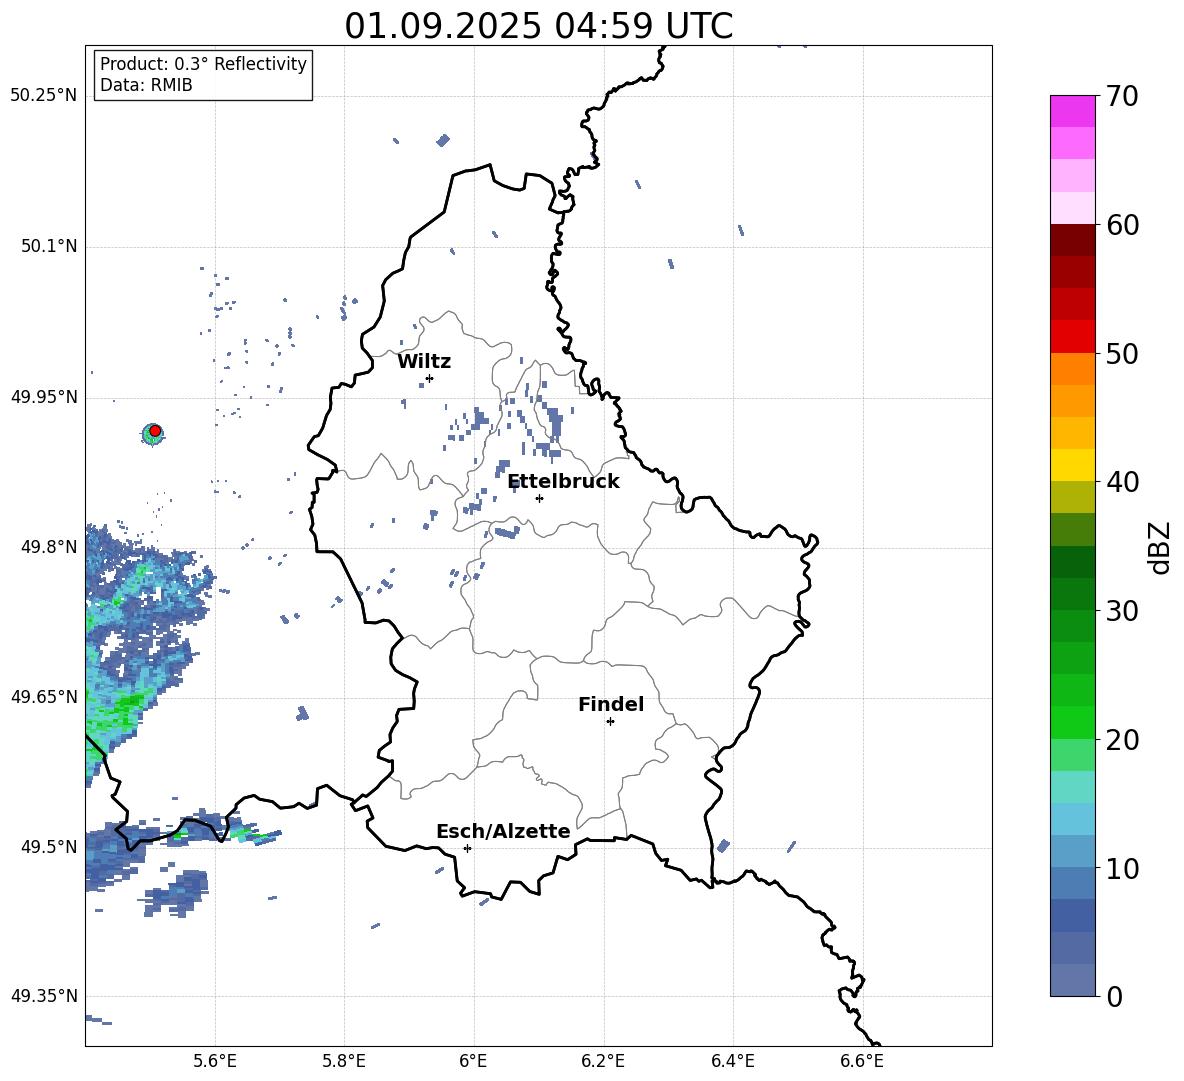Click the colorbar tick label 10
Screen dimensions: 1184x1081
tap(1122, 869)
